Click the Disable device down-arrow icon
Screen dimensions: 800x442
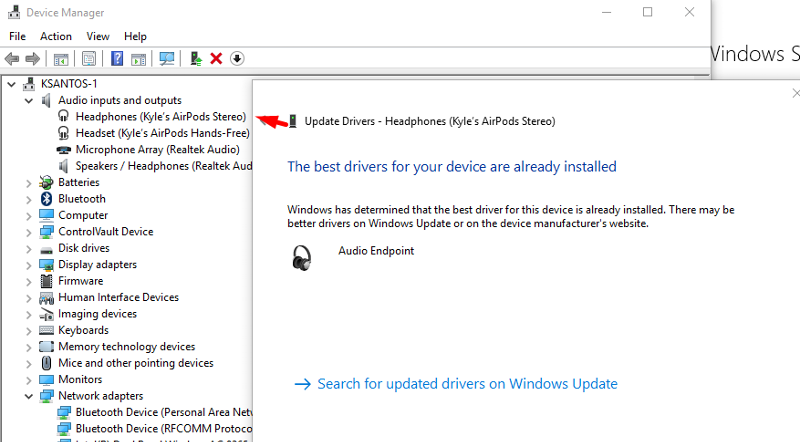pyautogui.click(x=237, y=59)
